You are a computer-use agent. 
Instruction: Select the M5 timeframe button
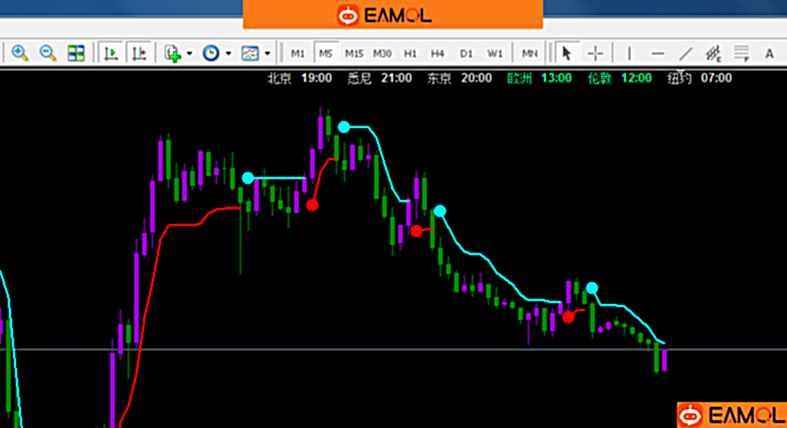tap(326, 53)
